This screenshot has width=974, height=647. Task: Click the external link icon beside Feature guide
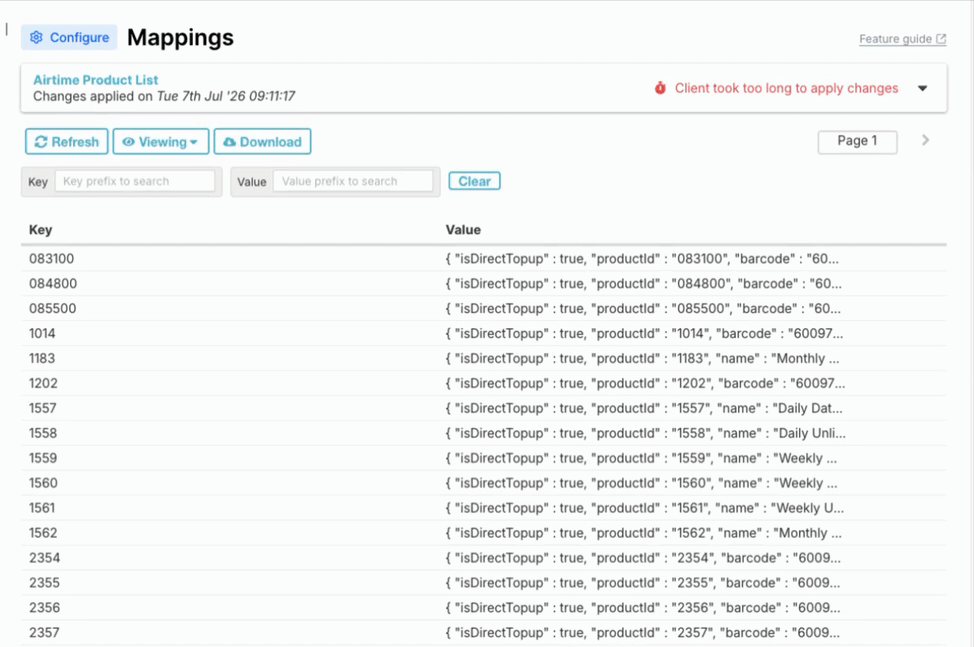click(x=941, y=39)
